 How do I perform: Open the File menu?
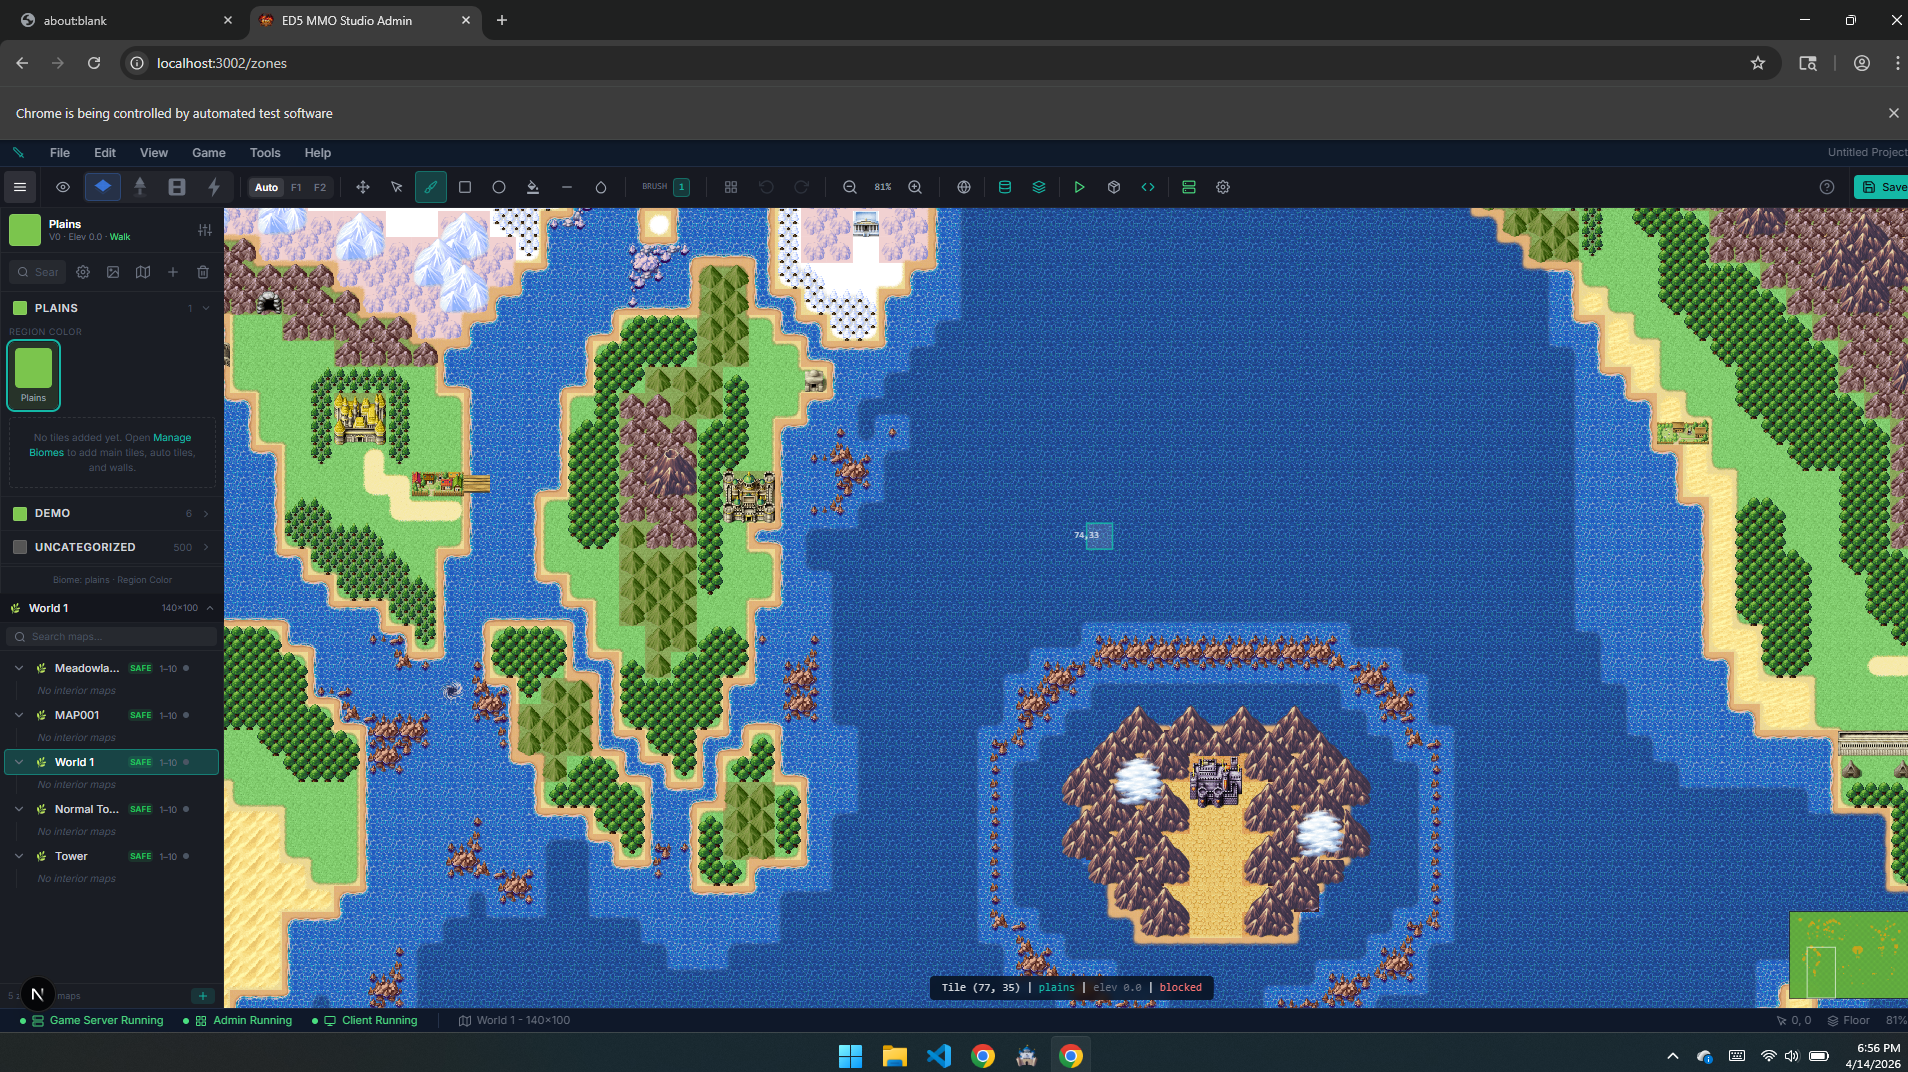[x=60, y=153]
